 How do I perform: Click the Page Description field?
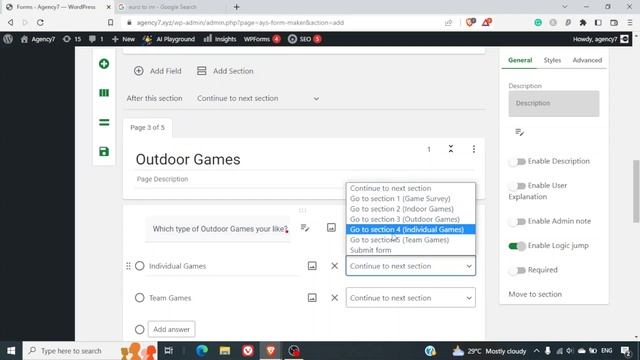305,179
